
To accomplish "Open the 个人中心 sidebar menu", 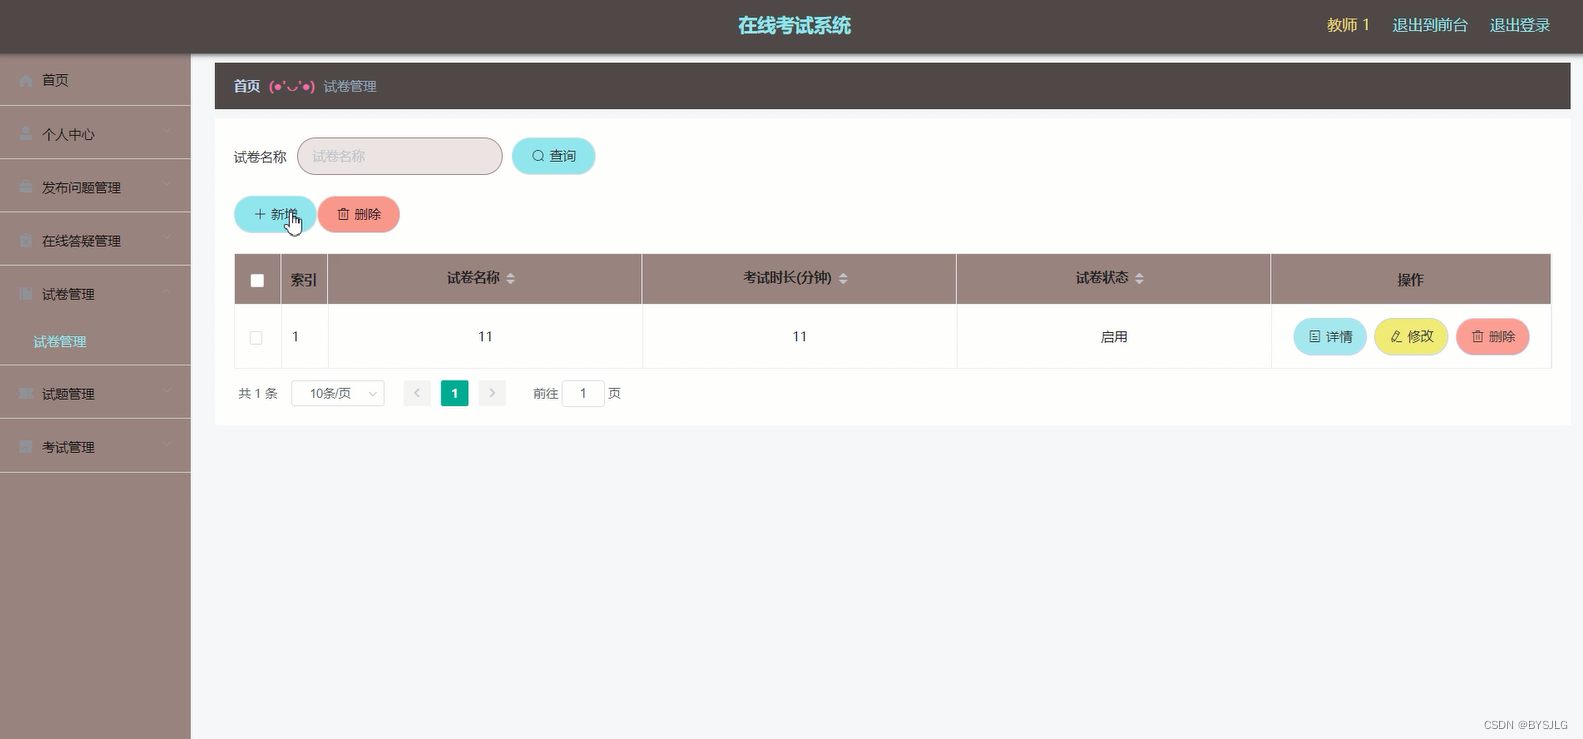I will (95, 133).
